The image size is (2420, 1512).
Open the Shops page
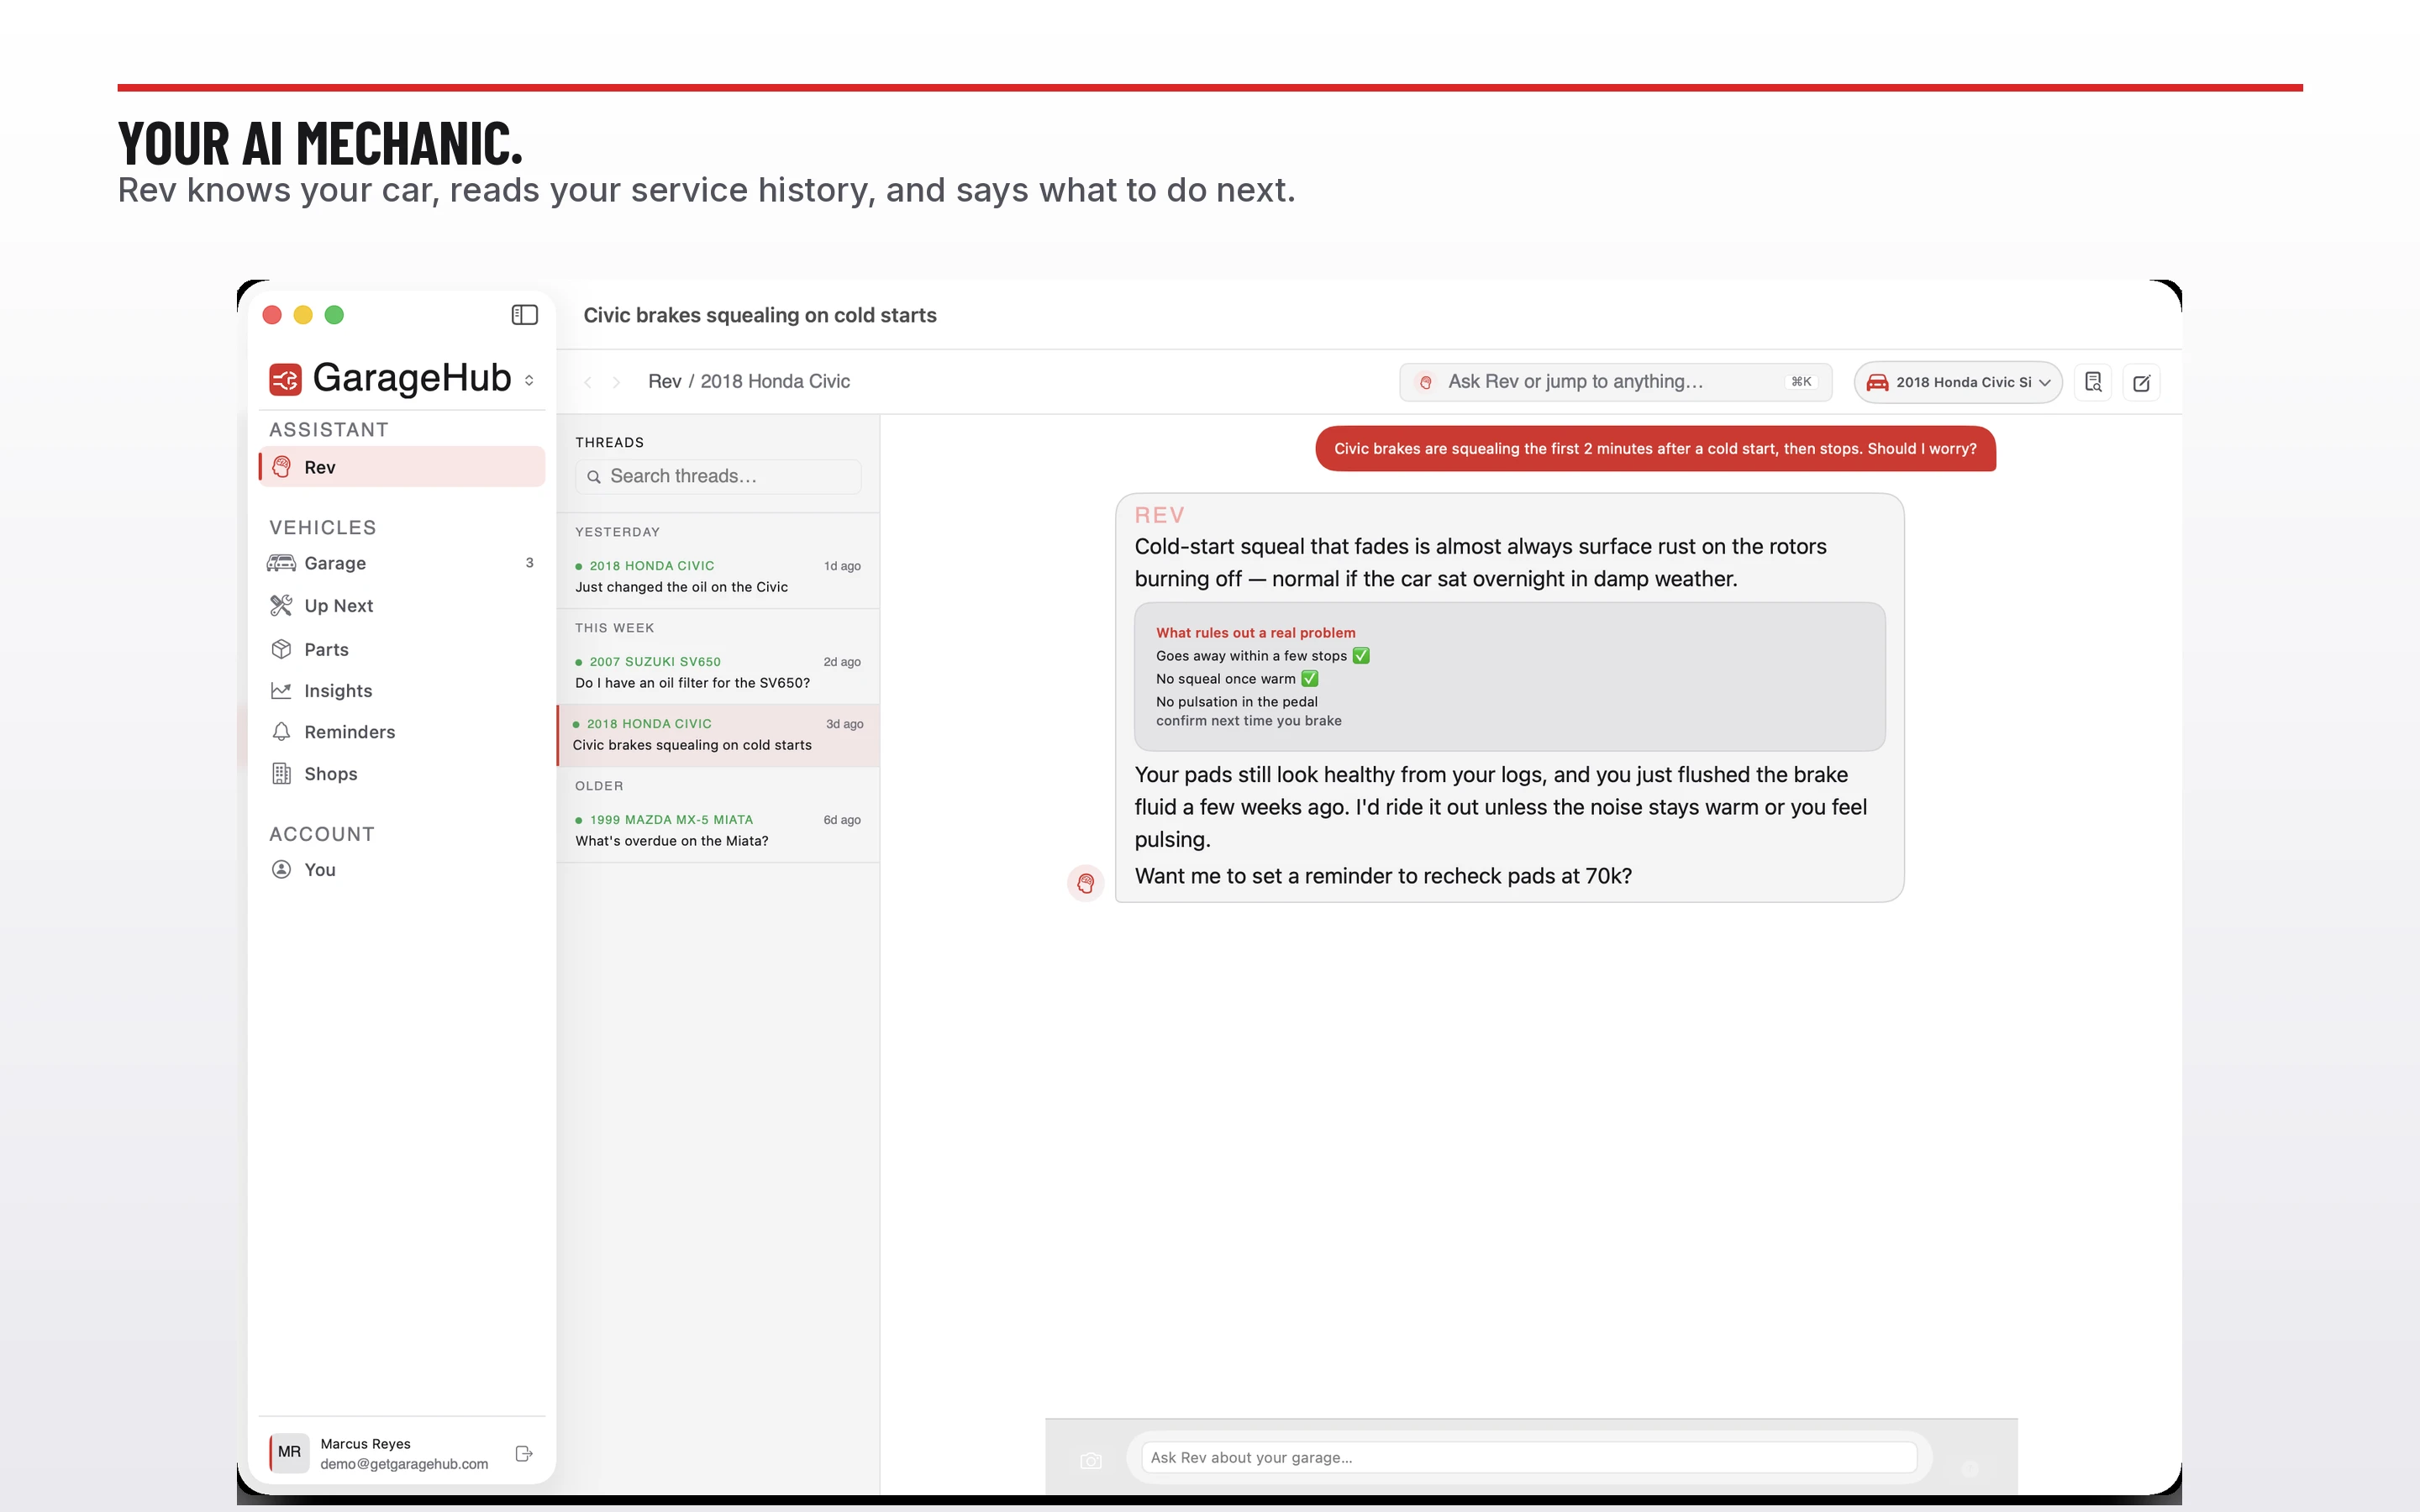tap(402, 774)
